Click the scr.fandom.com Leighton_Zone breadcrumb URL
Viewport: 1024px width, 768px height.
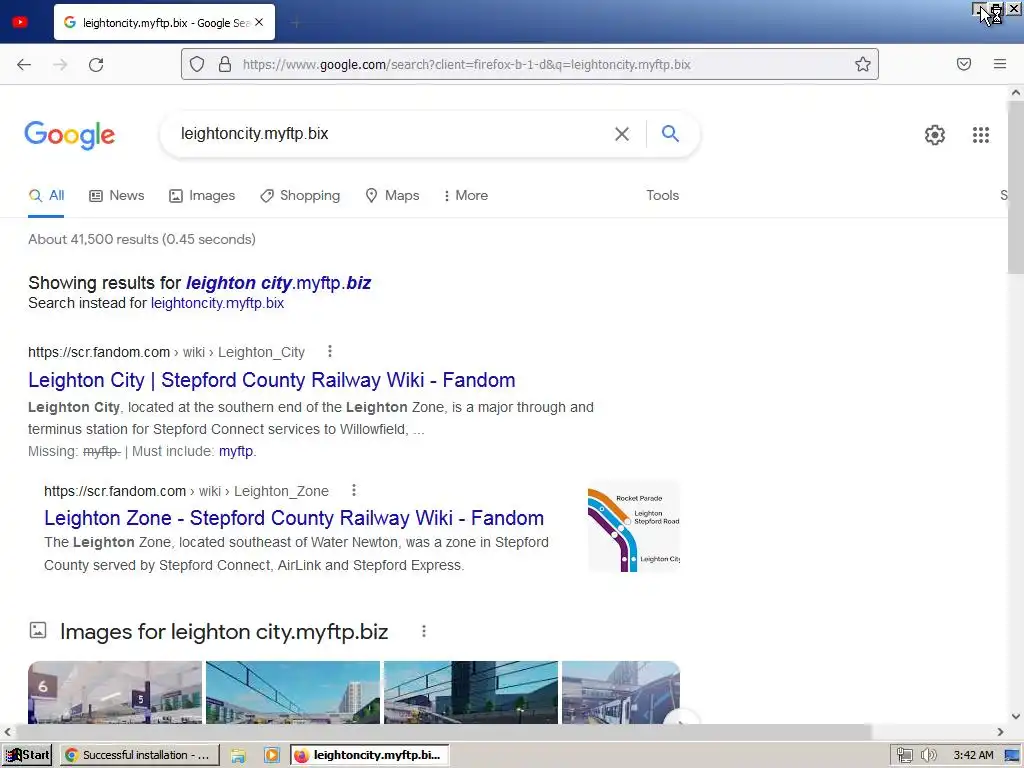[186, 491]
